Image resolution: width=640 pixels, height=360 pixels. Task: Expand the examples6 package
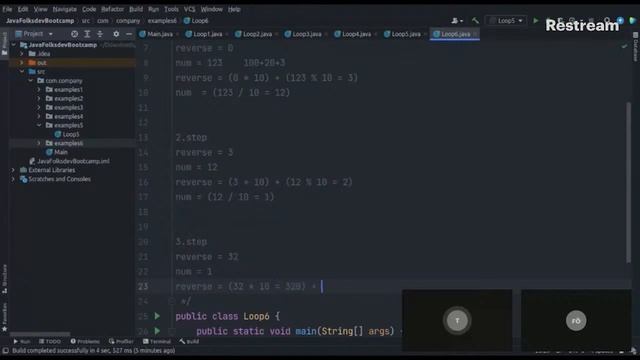(x=39, y=143)
